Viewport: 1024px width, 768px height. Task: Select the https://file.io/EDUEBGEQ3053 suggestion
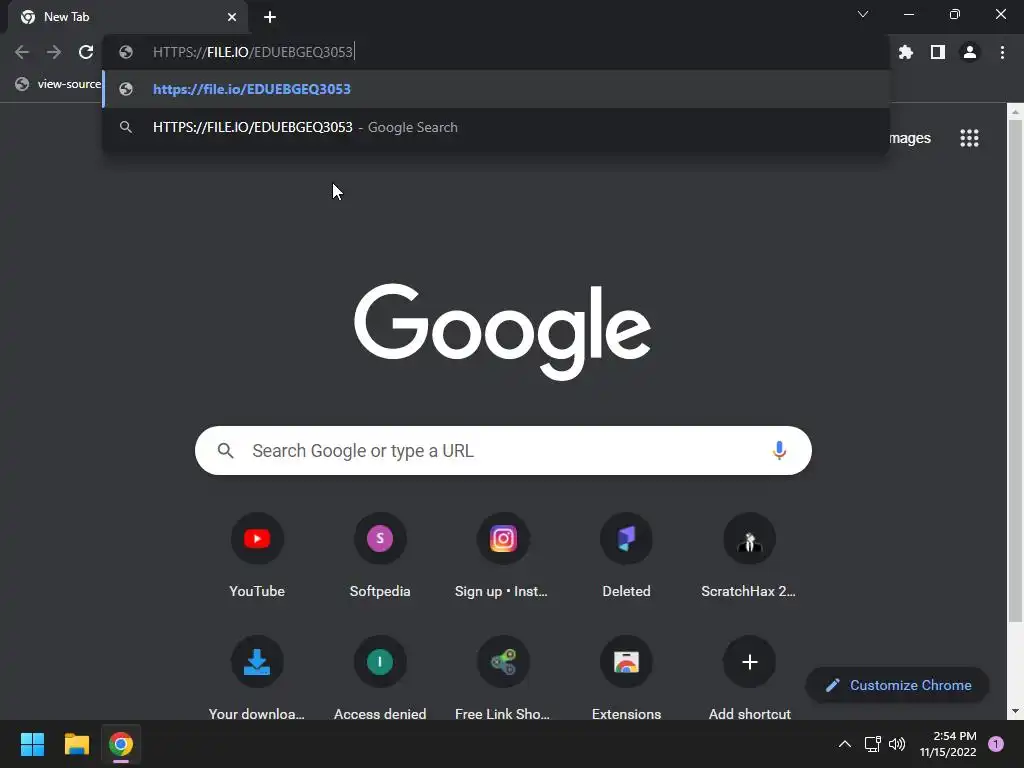coord(496,89)
